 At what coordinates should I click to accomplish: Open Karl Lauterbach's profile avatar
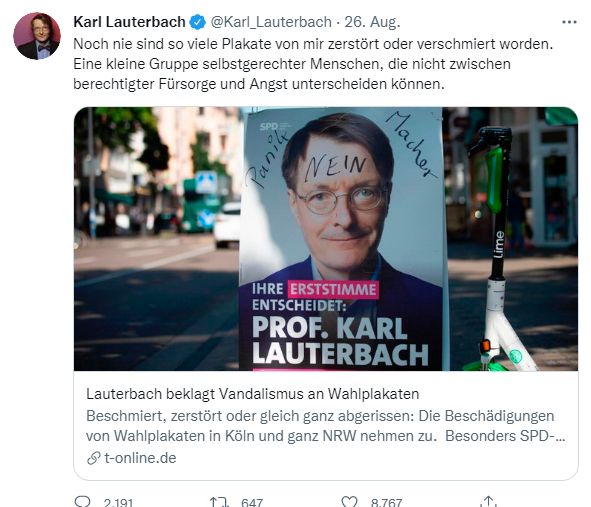point(37,36)
